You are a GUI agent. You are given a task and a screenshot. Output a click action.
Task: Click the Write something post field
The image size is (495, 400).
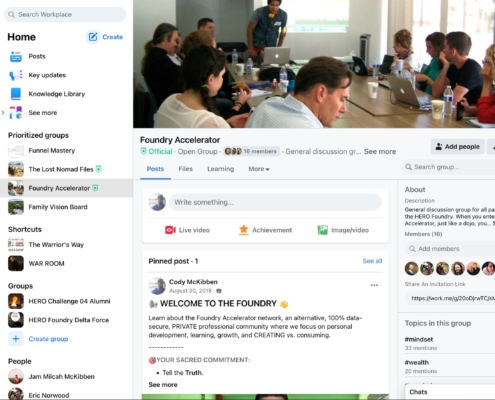pos(275,202)
